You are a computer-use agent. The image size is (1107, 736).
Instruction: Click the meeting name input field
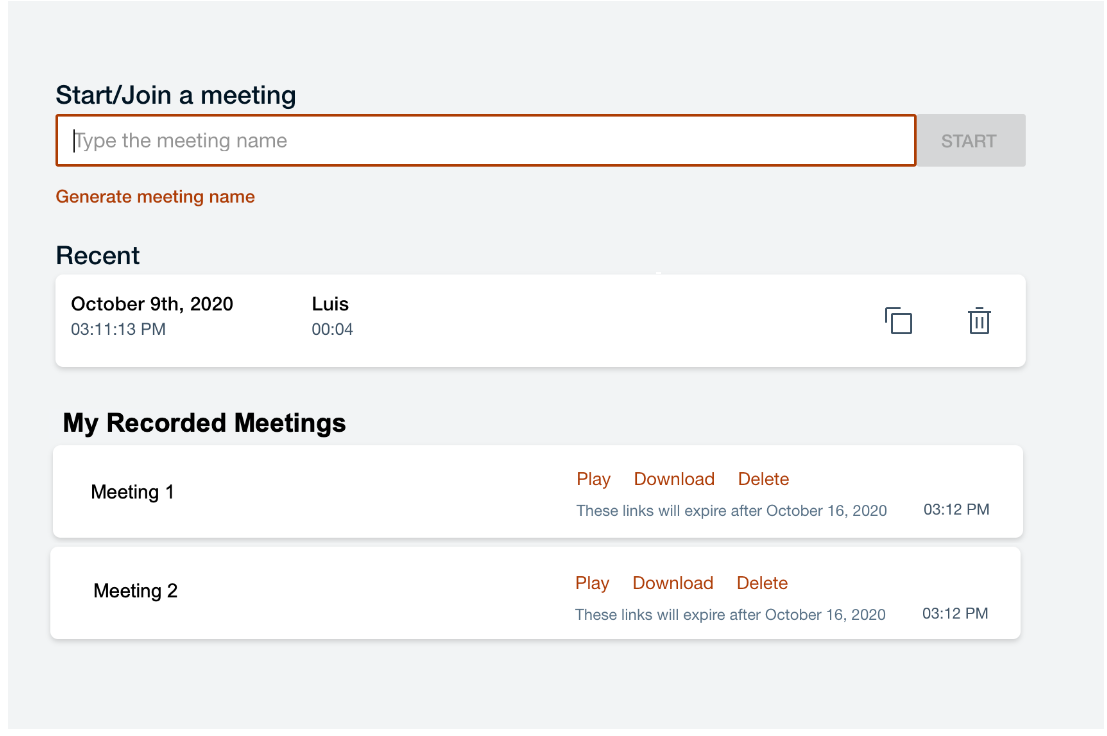click(x=485, y=141)
